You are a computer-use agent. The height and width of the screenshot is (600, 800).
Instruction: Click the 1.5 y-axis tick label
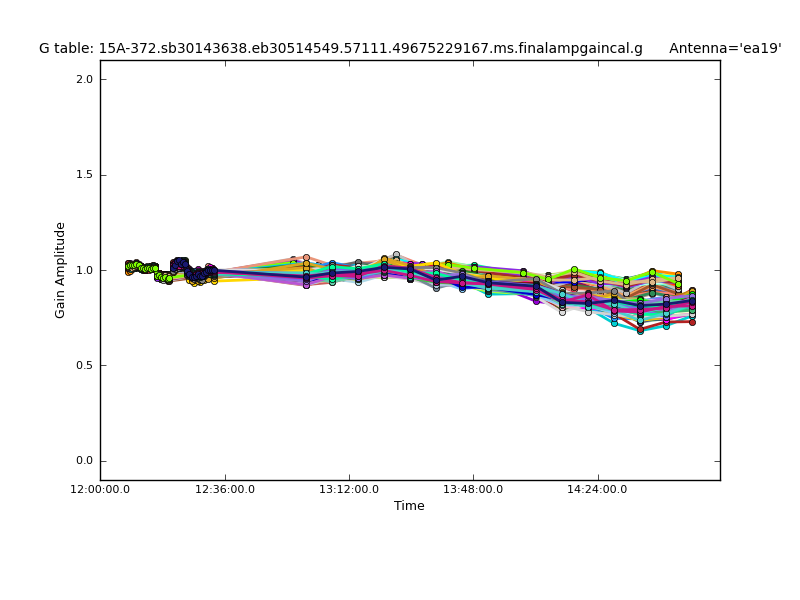pyautogui.click(x=84, y=175)
